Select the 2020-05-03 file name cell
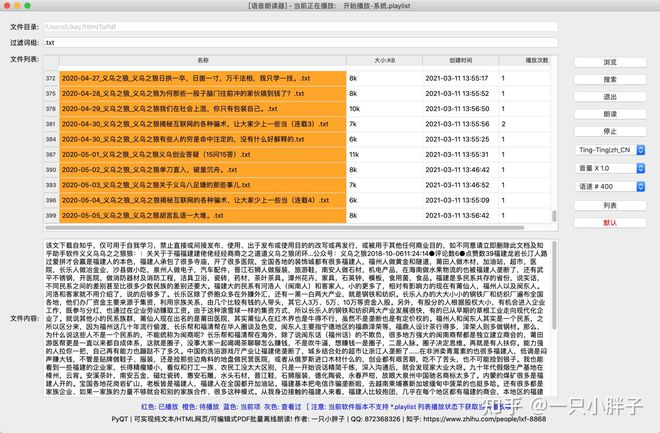This screenshot has height=433, width=660. point(203,185)
